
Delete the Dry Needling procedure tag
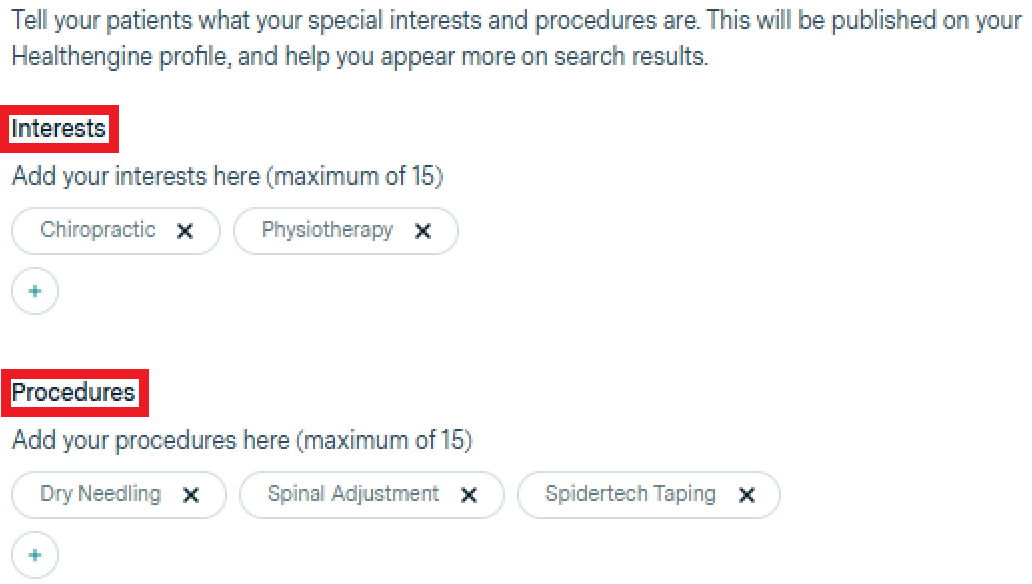[191, 495]
